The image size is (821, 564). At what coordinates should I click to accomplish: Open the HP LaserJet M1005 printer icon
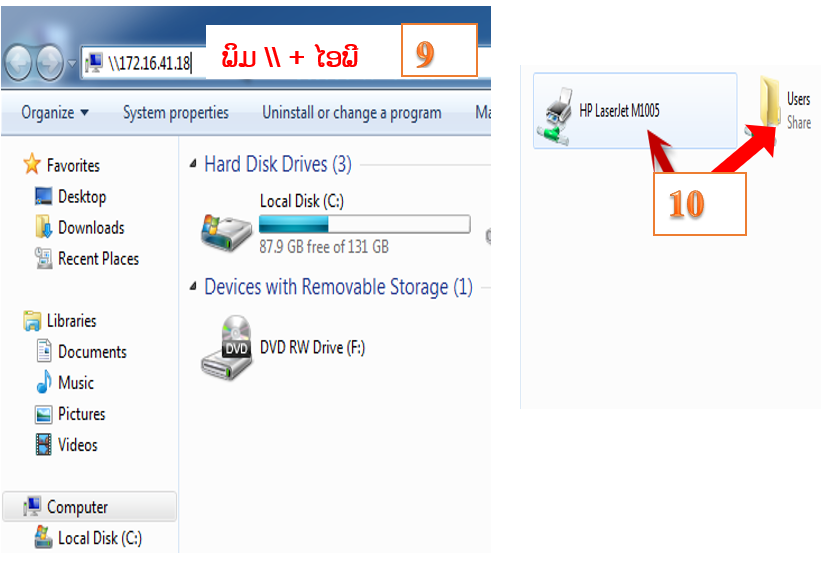click(x=558, y=110)
